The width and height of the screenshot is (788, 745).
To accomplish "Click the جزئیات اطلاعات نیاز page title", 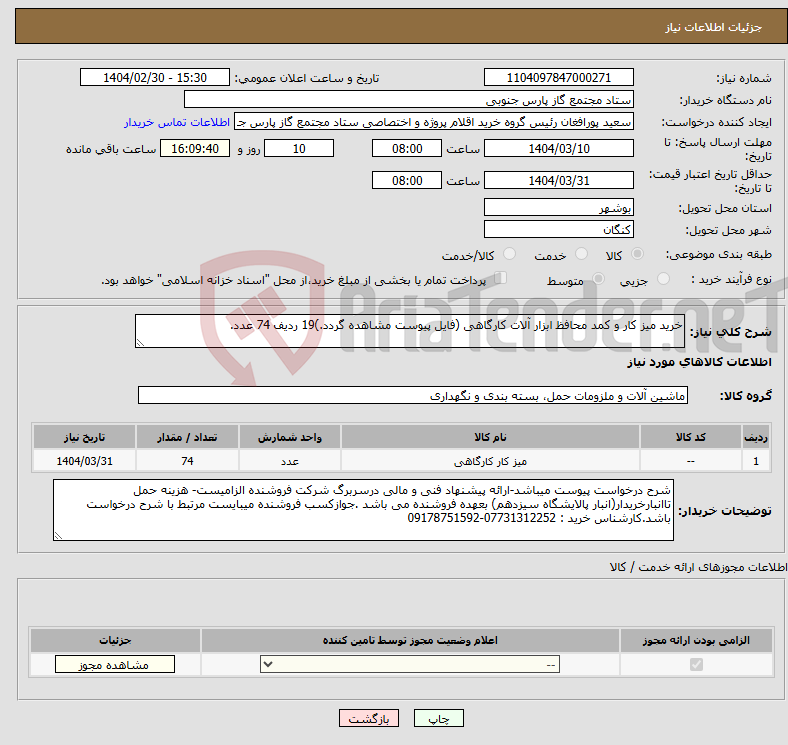I will (x=713, y=27).
